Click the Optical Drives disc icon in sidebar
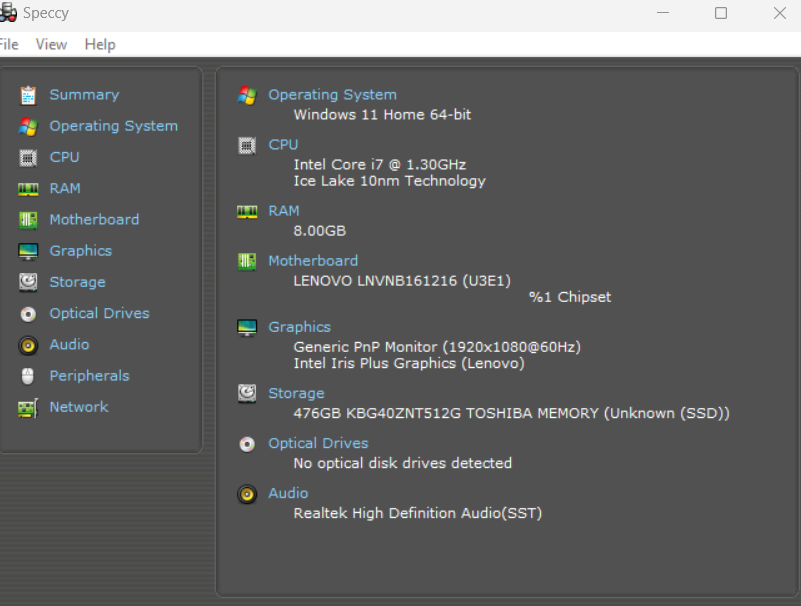 click(28, 314)
